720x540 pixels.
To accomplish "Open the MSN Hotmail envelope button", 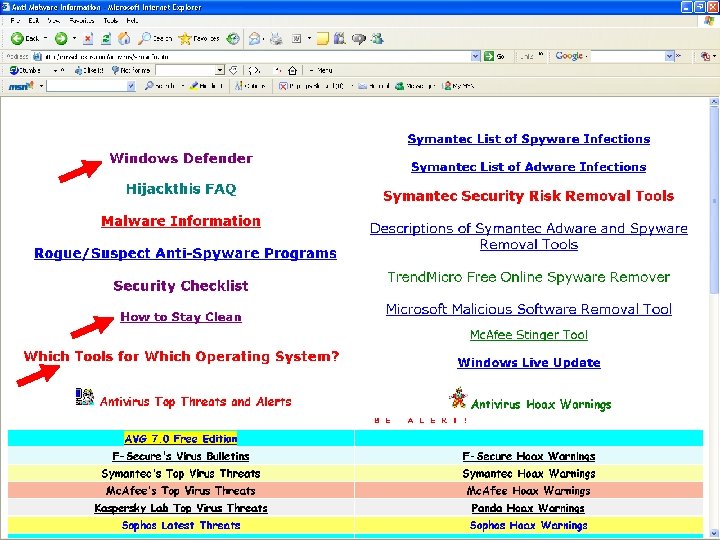I will tap(374, 86).
